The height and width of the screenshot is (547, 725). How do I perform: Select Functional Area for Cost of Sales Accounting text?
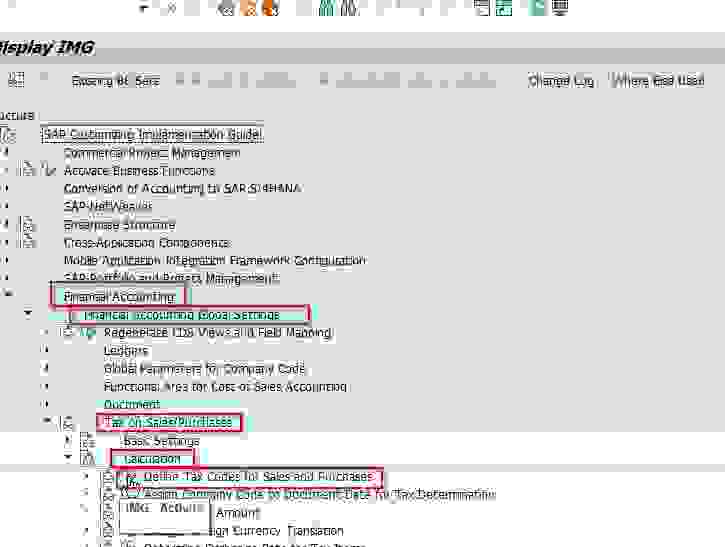(x=225, y=387)
